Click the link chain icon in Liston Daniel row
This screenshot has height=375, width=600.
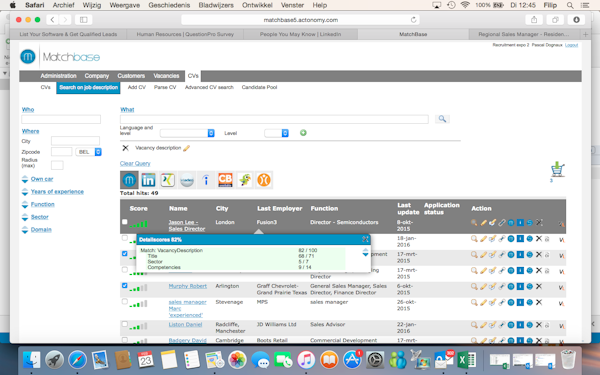click(502, 325)
